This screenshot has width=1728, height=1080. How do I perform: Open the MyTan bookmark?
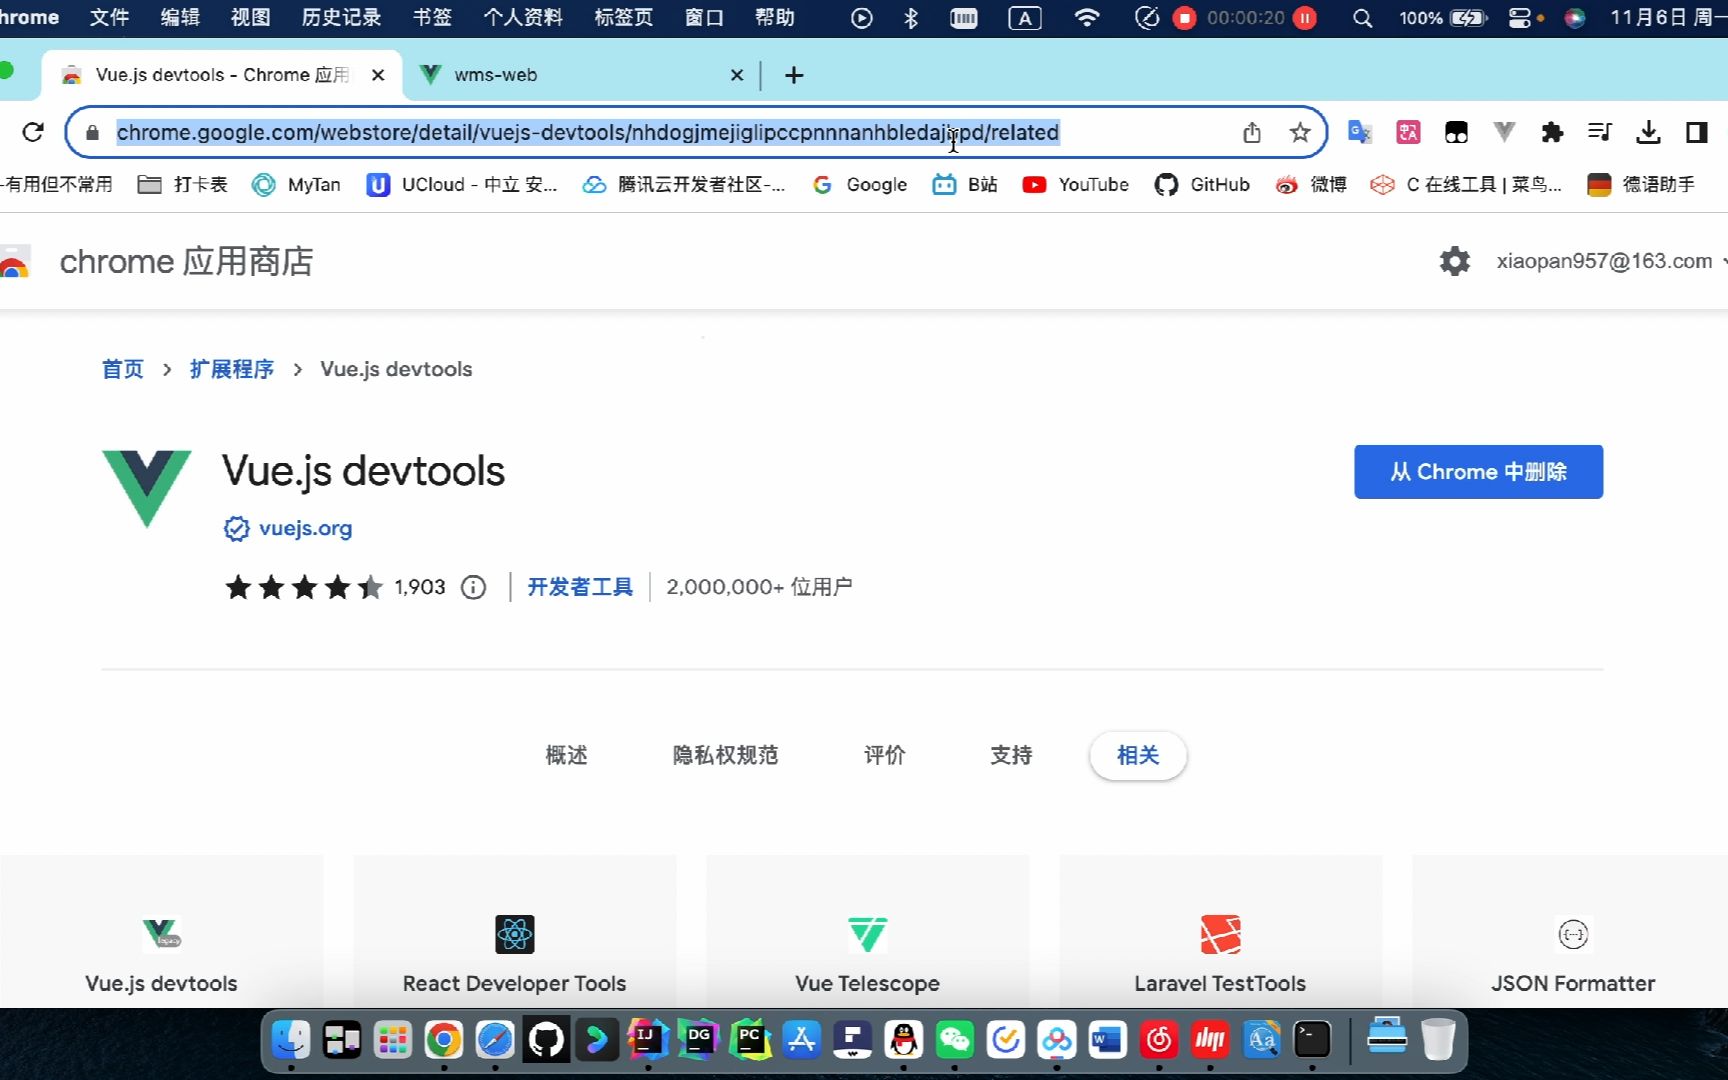[296, 185]
